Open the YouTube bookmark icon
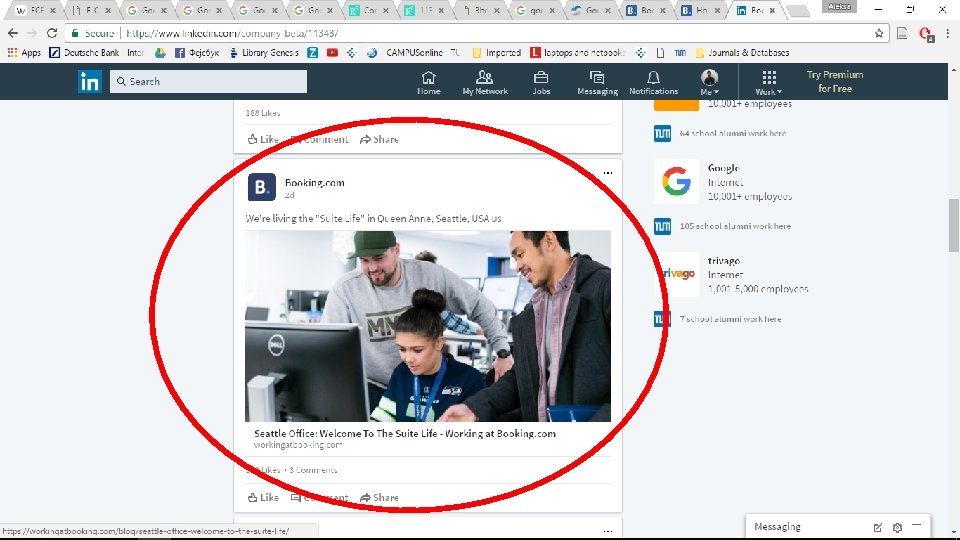Screen dimensions: 960x540 click(332, 53)
